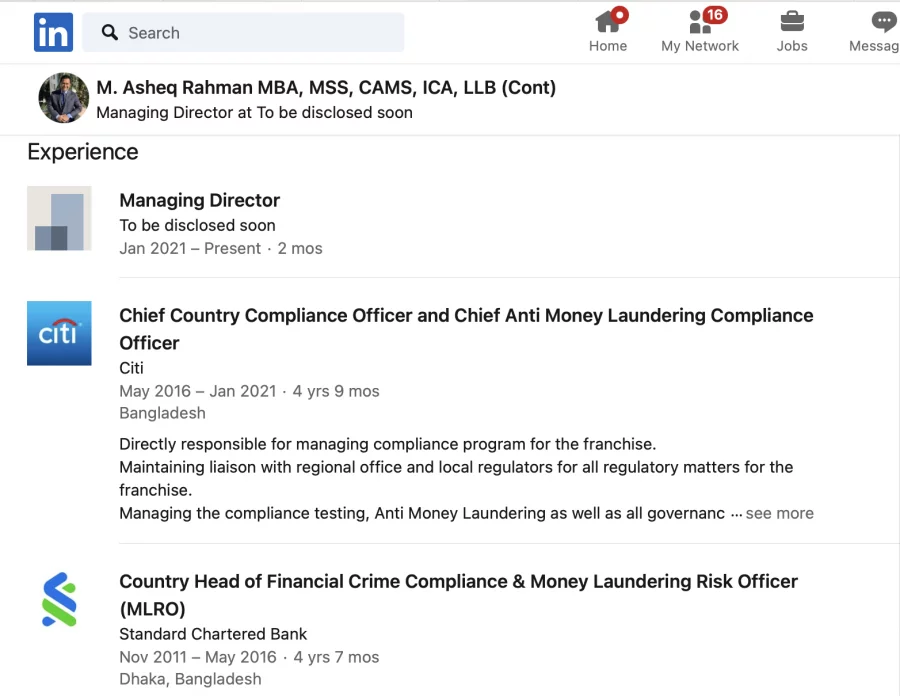Click inside the Search input field
This screenshot has width=900, height=696.
[243, 33]
